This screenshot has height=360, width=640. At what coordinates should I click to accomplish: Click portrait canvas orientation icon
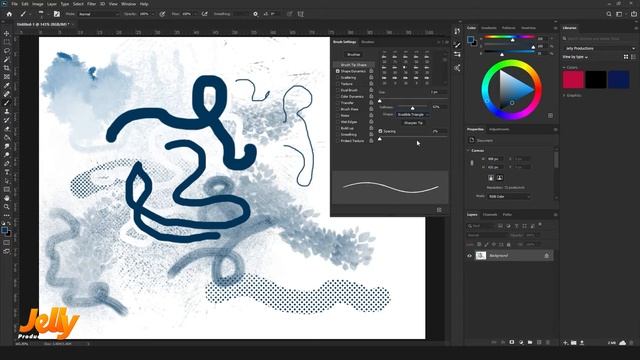click(491, 178)
